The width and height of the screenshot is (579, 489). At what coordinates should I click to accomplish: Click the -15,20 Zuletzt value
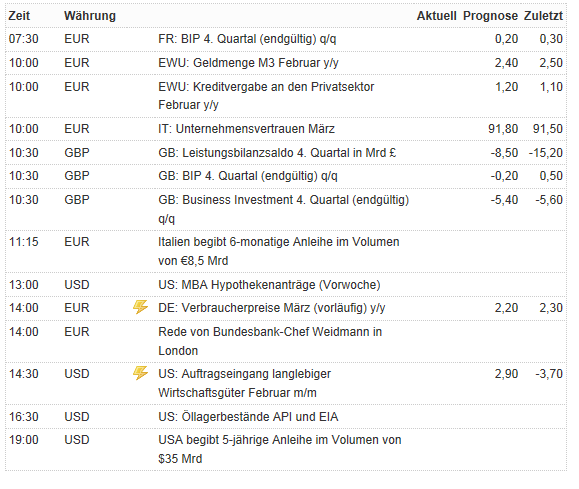[x=546, y=153]
